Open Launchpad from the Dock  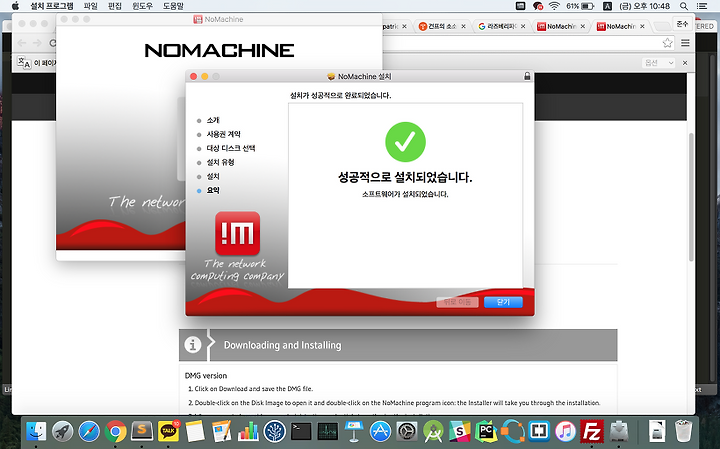coord(62,432)
